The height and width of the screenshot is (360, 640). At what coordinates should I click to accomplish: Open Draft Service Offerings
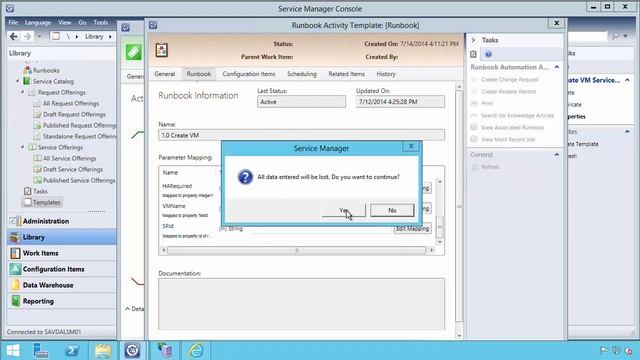click(73, 169)
